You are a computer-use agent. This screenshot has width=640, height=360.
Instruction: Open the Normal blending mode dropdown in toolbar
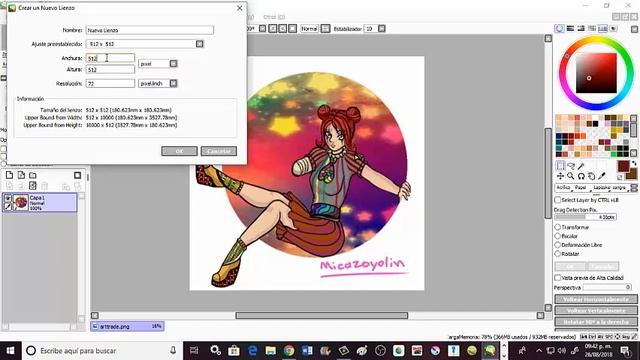point(309,29)
